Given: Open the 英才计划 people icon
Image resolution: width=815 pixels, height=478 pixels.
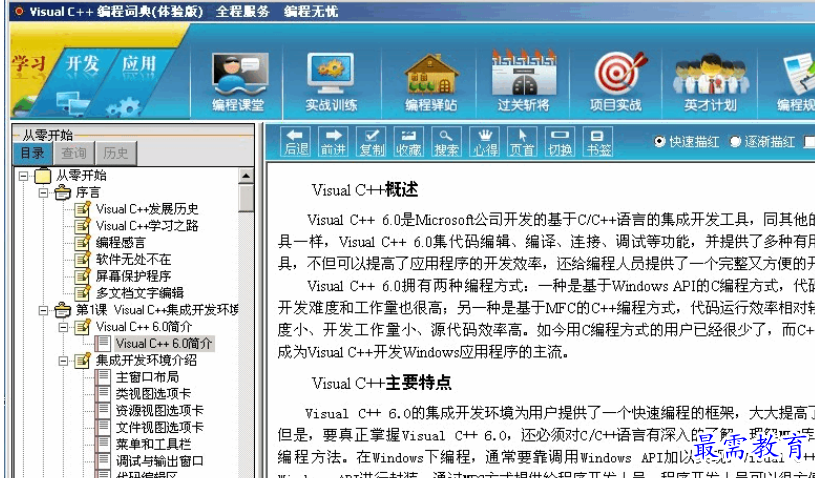Looking at the screenshot, I should 710,82.
